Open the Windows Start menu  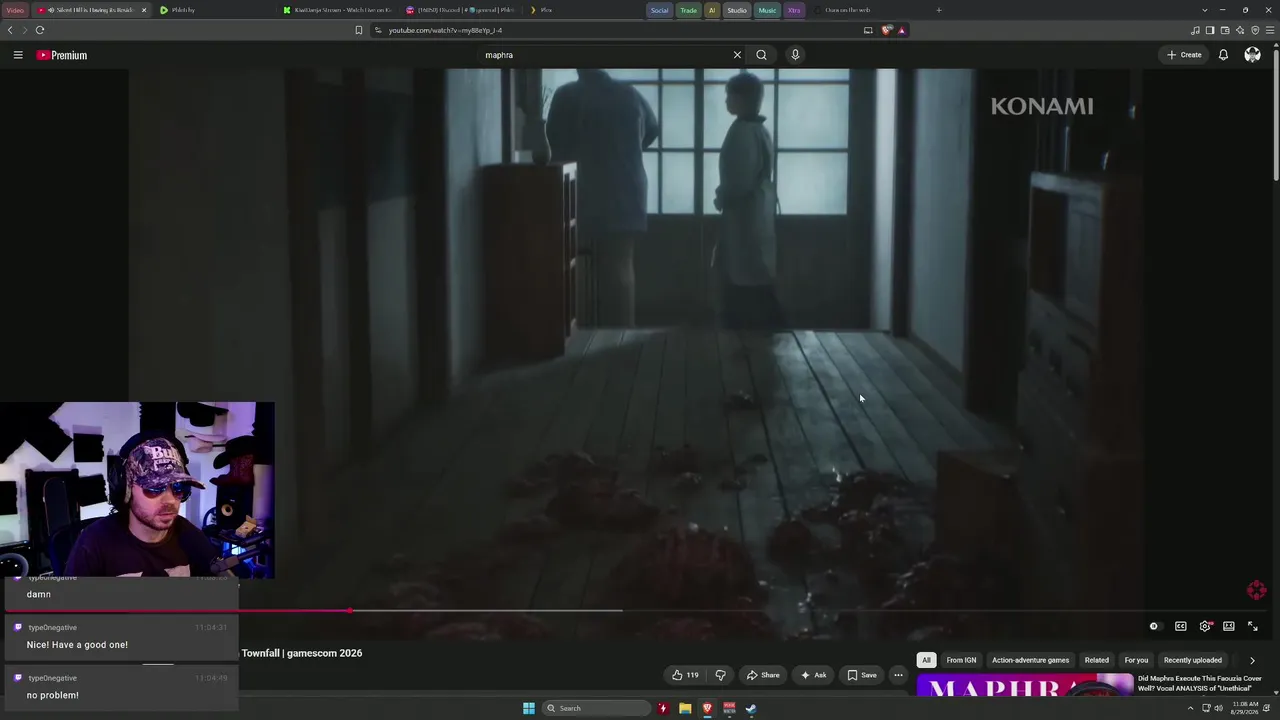coord(529,708)
